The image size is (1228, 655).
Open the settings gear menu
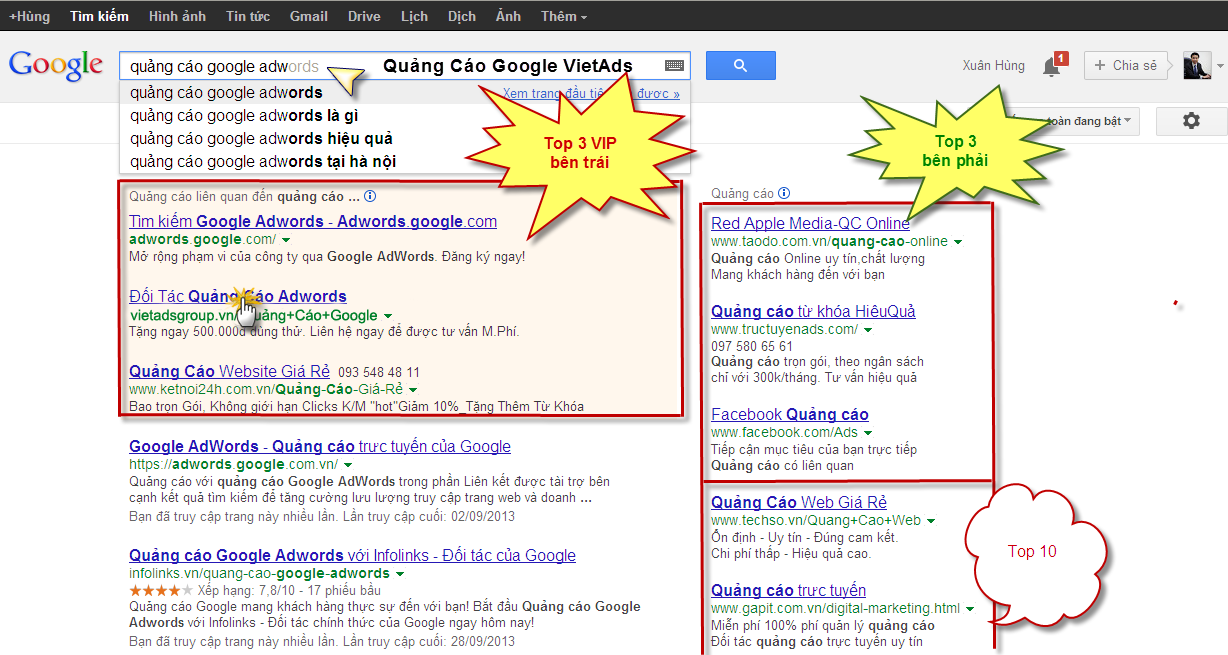[x=1191, y=121]
